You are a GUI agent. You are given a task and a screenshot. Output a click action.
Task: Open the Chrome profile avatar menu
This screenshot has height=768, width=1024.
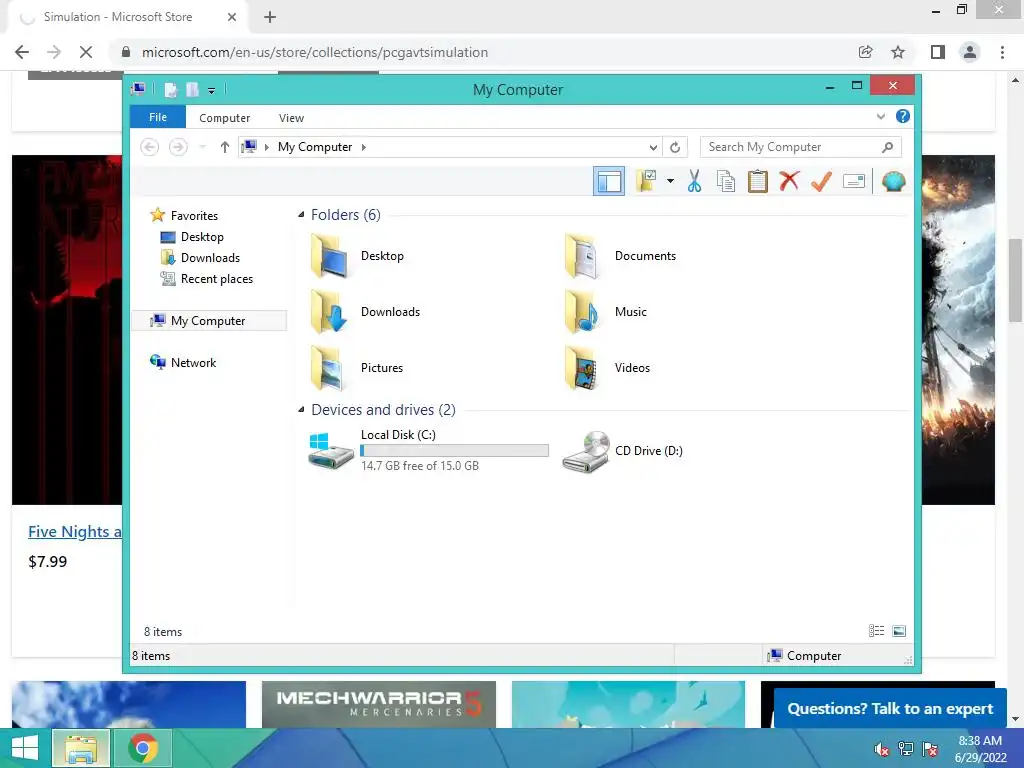point(970,52)
